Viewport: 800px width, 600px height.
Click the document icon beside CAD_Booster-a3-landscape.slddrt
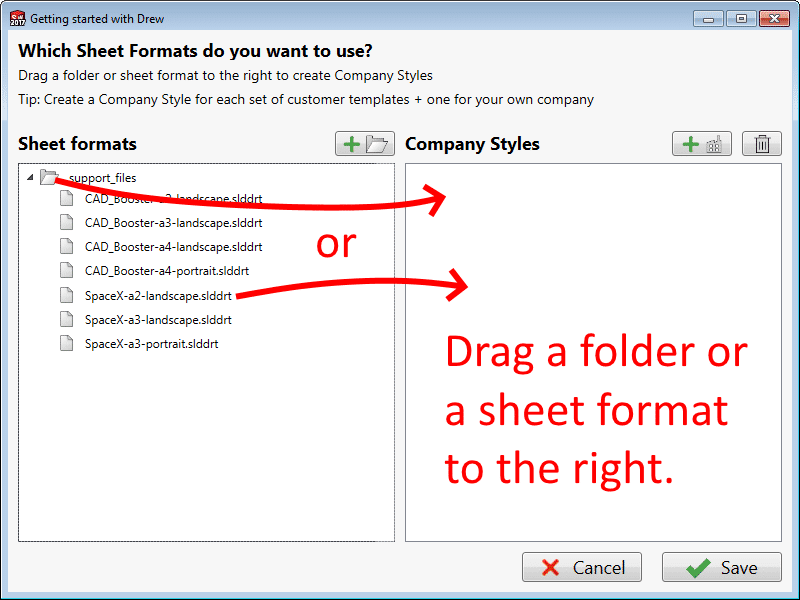point(66,222)
